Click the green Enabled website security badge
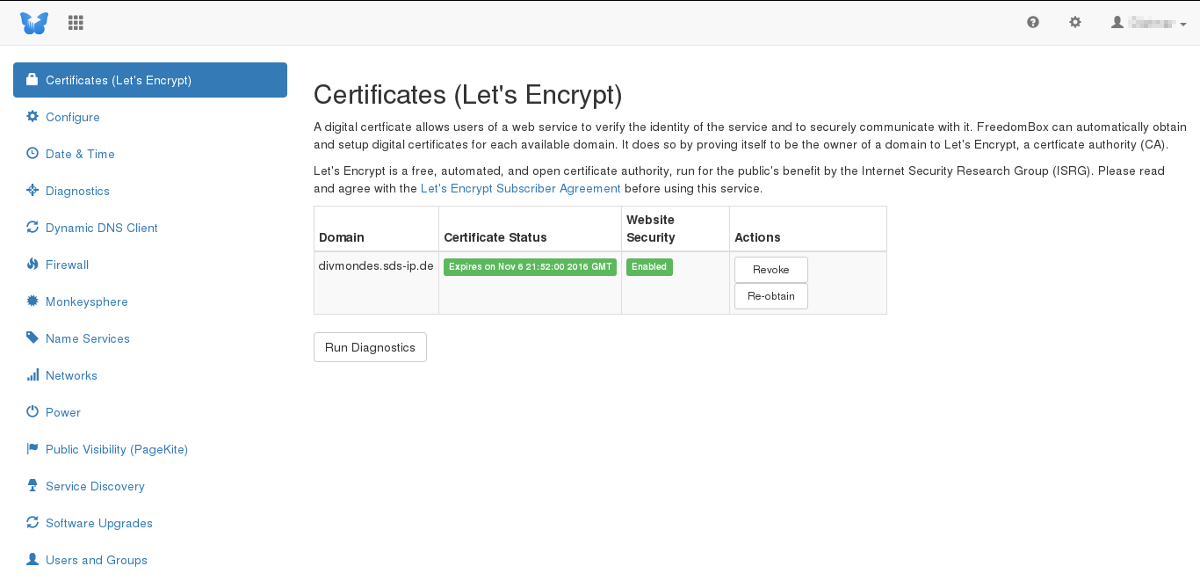1200x587 pixels. point(649,267)
